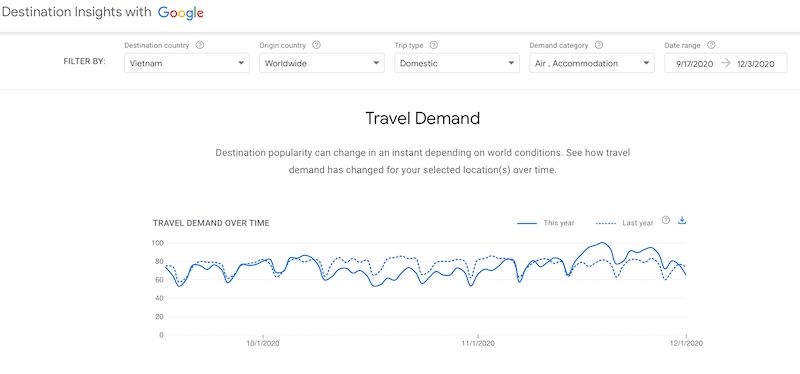Viewport: 800px width, 374px height.
Task: Open Destination country dropdown showing Vietnam
Action: point(187,63)
